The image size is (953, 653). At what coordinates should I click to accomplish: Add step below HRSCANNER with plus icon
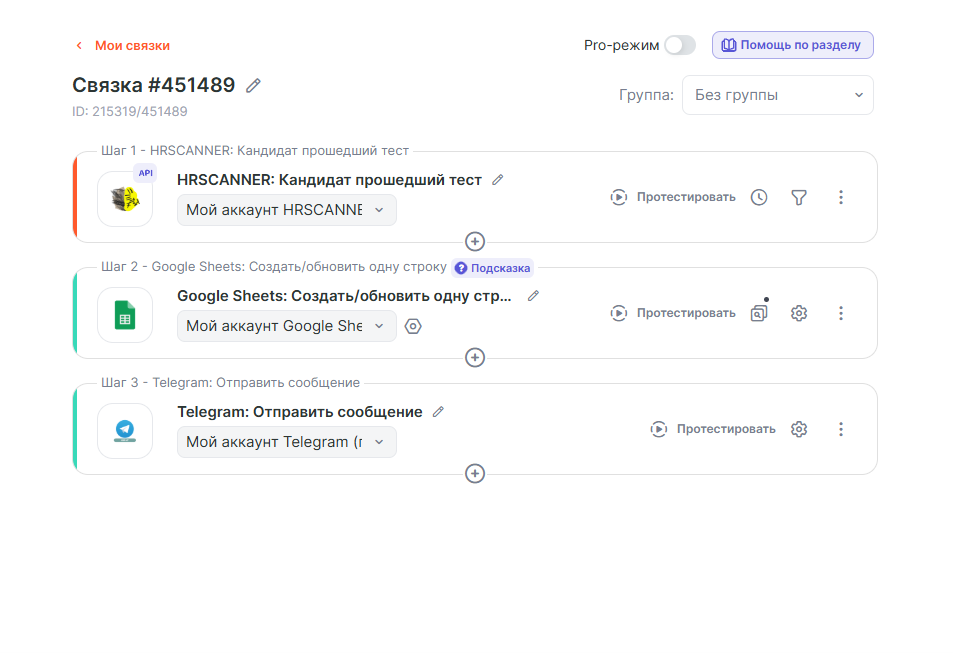click(x=475, y=242)
